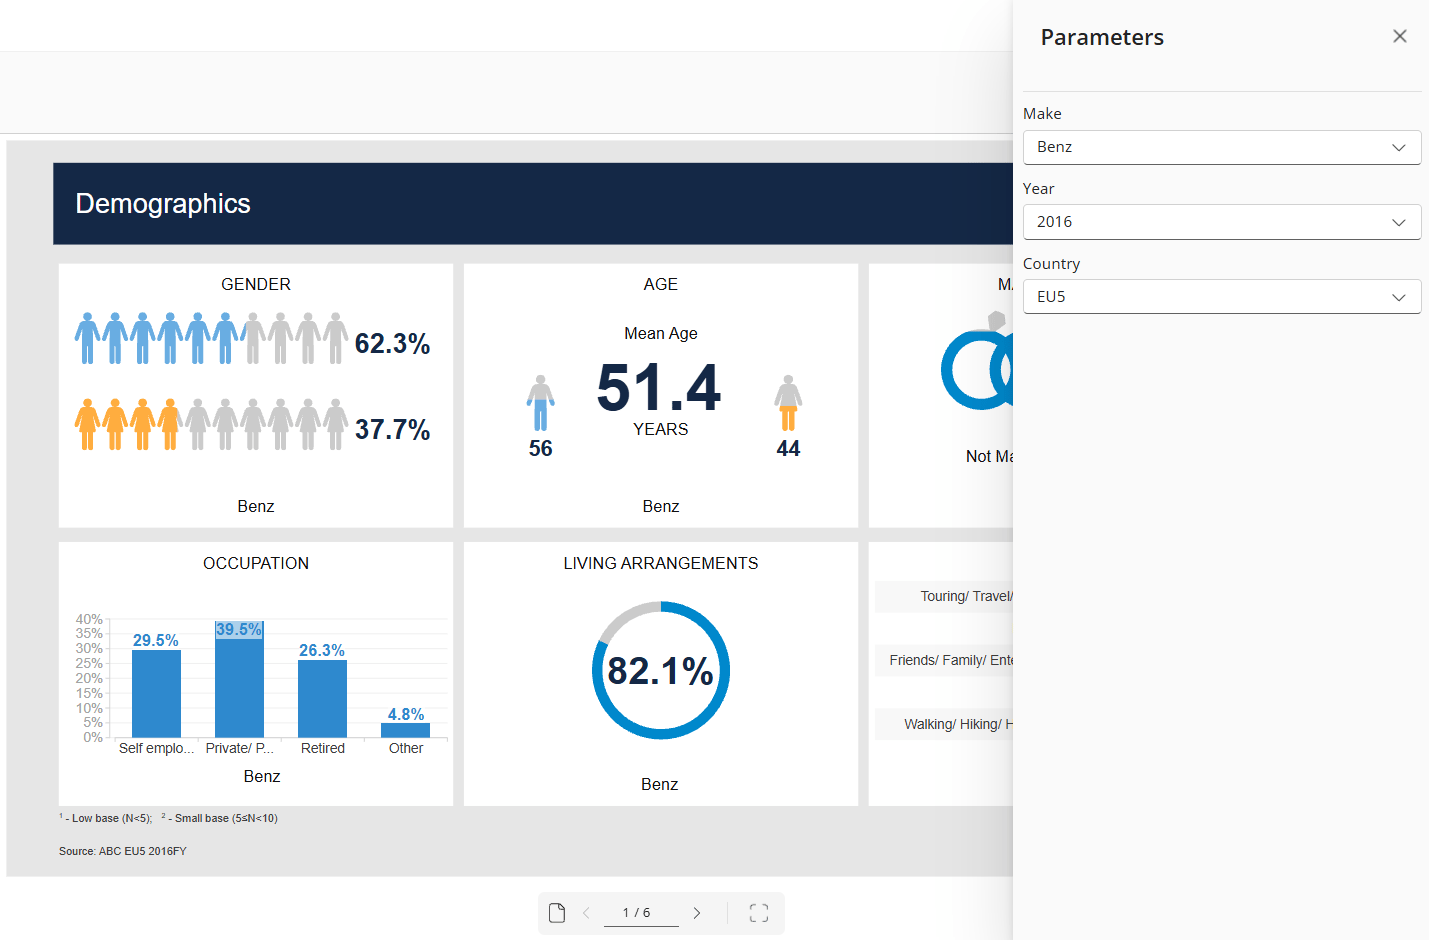1429x940 pixels.
Task: Click the blue male gender icons row
Action: click(211, 338)
